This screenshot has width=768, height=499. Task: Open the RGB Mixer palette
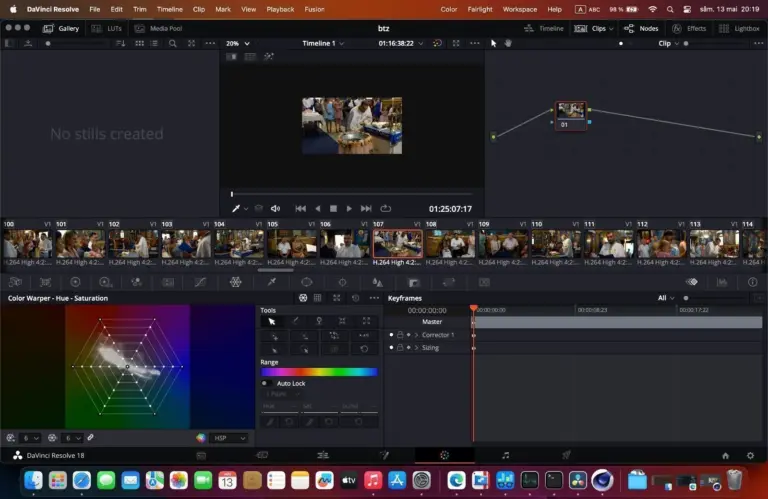136,282
